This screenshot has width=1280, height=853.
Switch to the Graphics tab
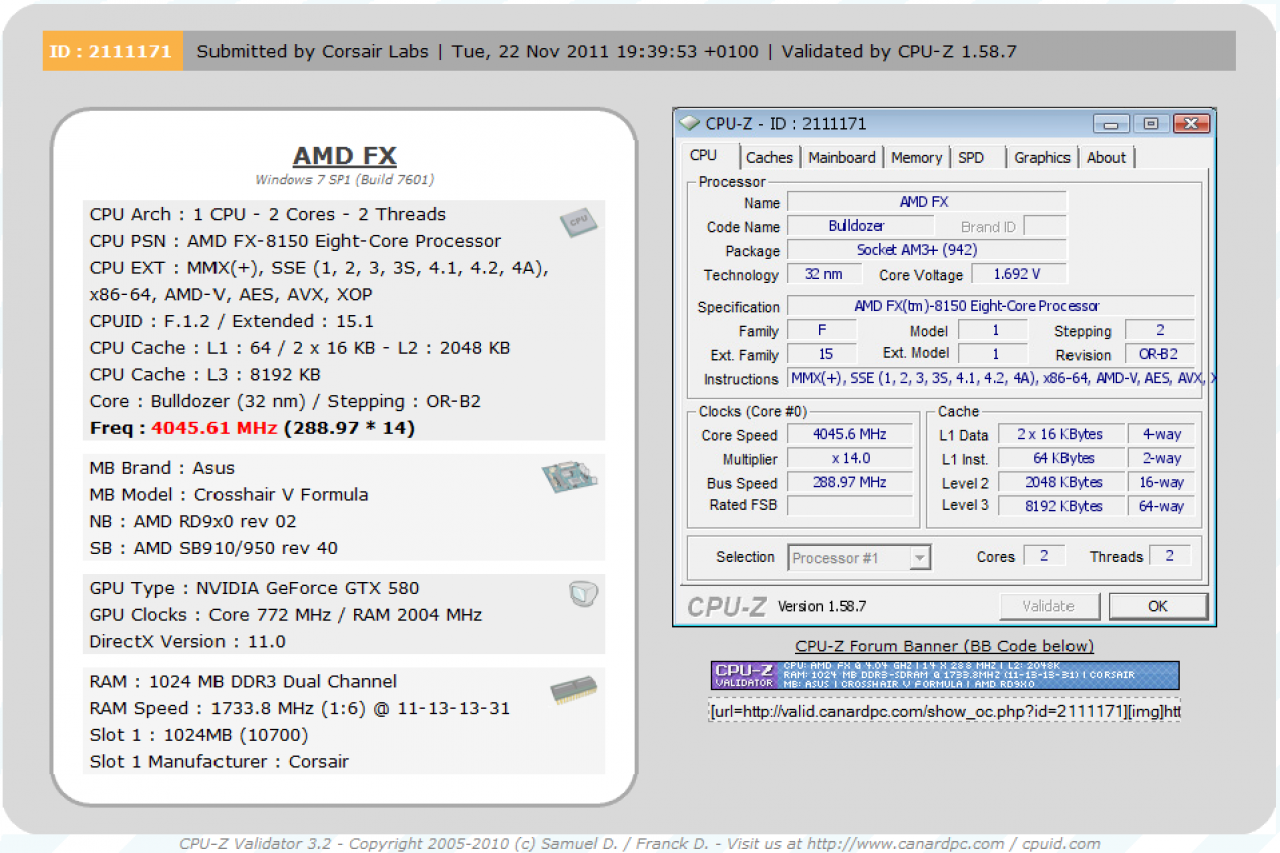1042,157
